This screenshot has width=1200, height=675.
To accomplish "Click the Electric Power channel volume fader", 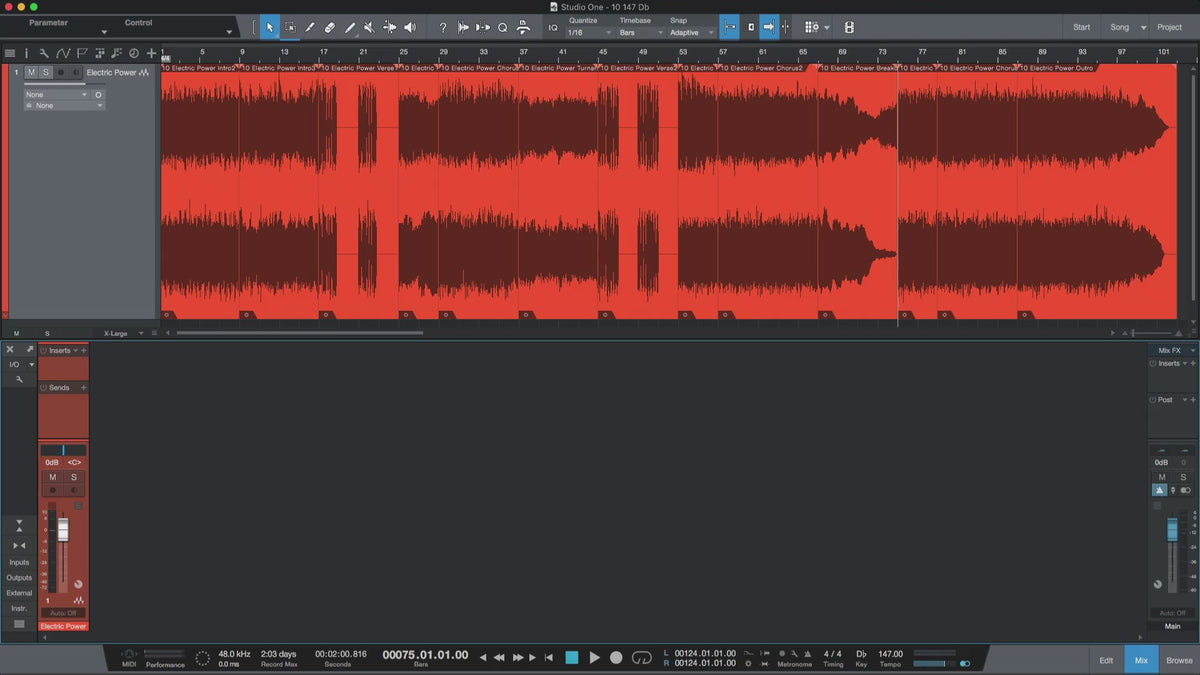I will [63, 530].
